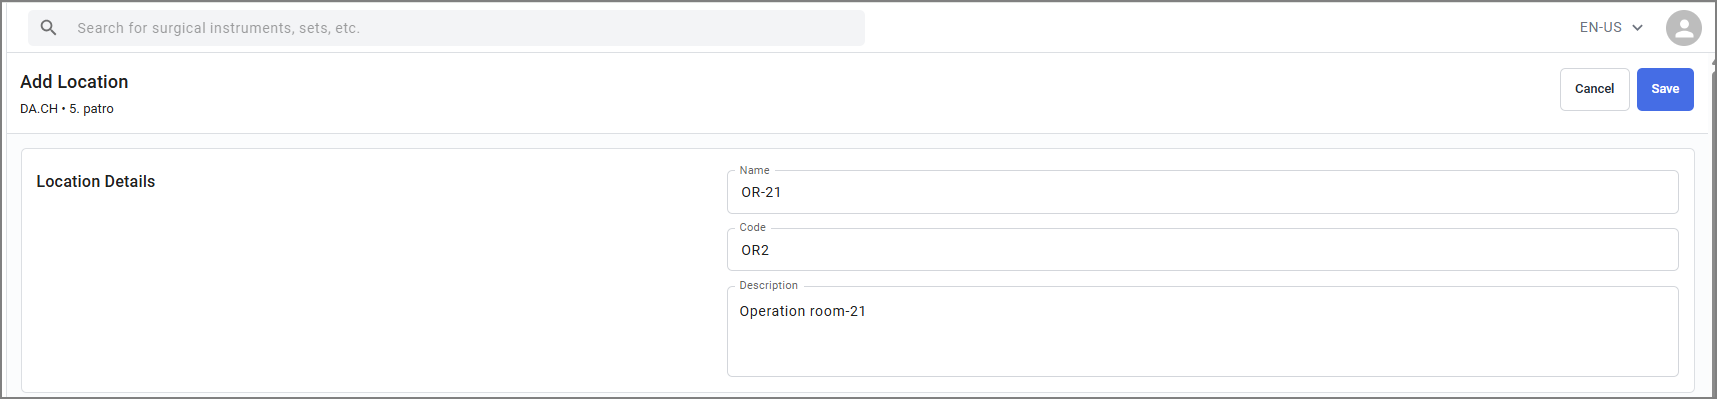
Task: Place cursor in OR-21 text
Action: tap(761, 192)
